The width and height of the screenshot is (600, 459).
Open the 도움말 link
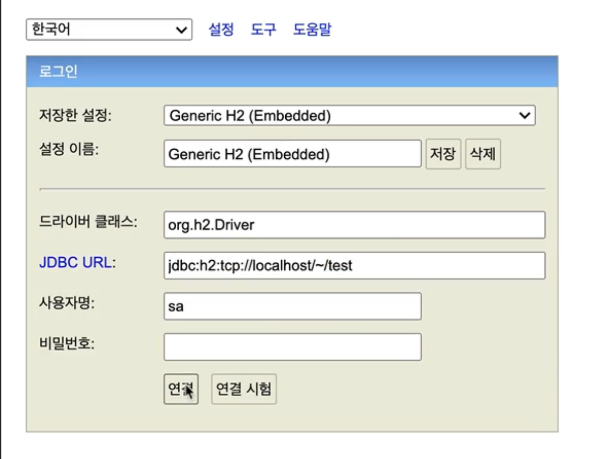tap(312, 29)
